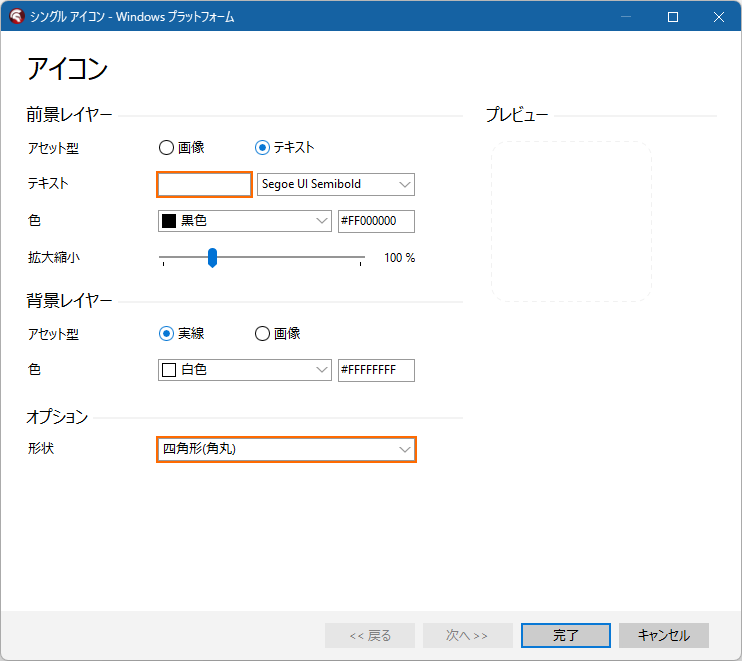Click the 前景レイヤー section heading
Image resolution: width=742 pixels, height=661 pixels.
click(69, 115)
